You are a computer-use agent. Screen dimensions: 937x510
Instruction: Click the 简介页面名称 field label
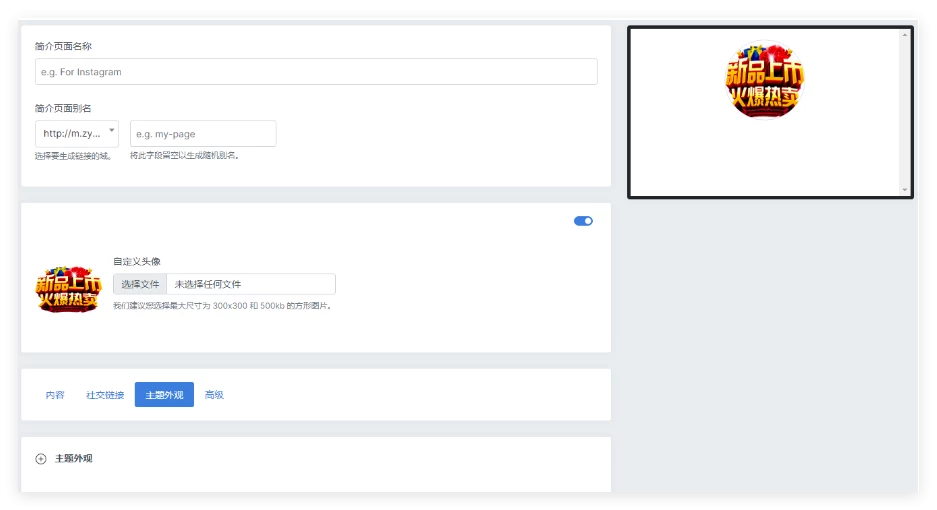63,47
